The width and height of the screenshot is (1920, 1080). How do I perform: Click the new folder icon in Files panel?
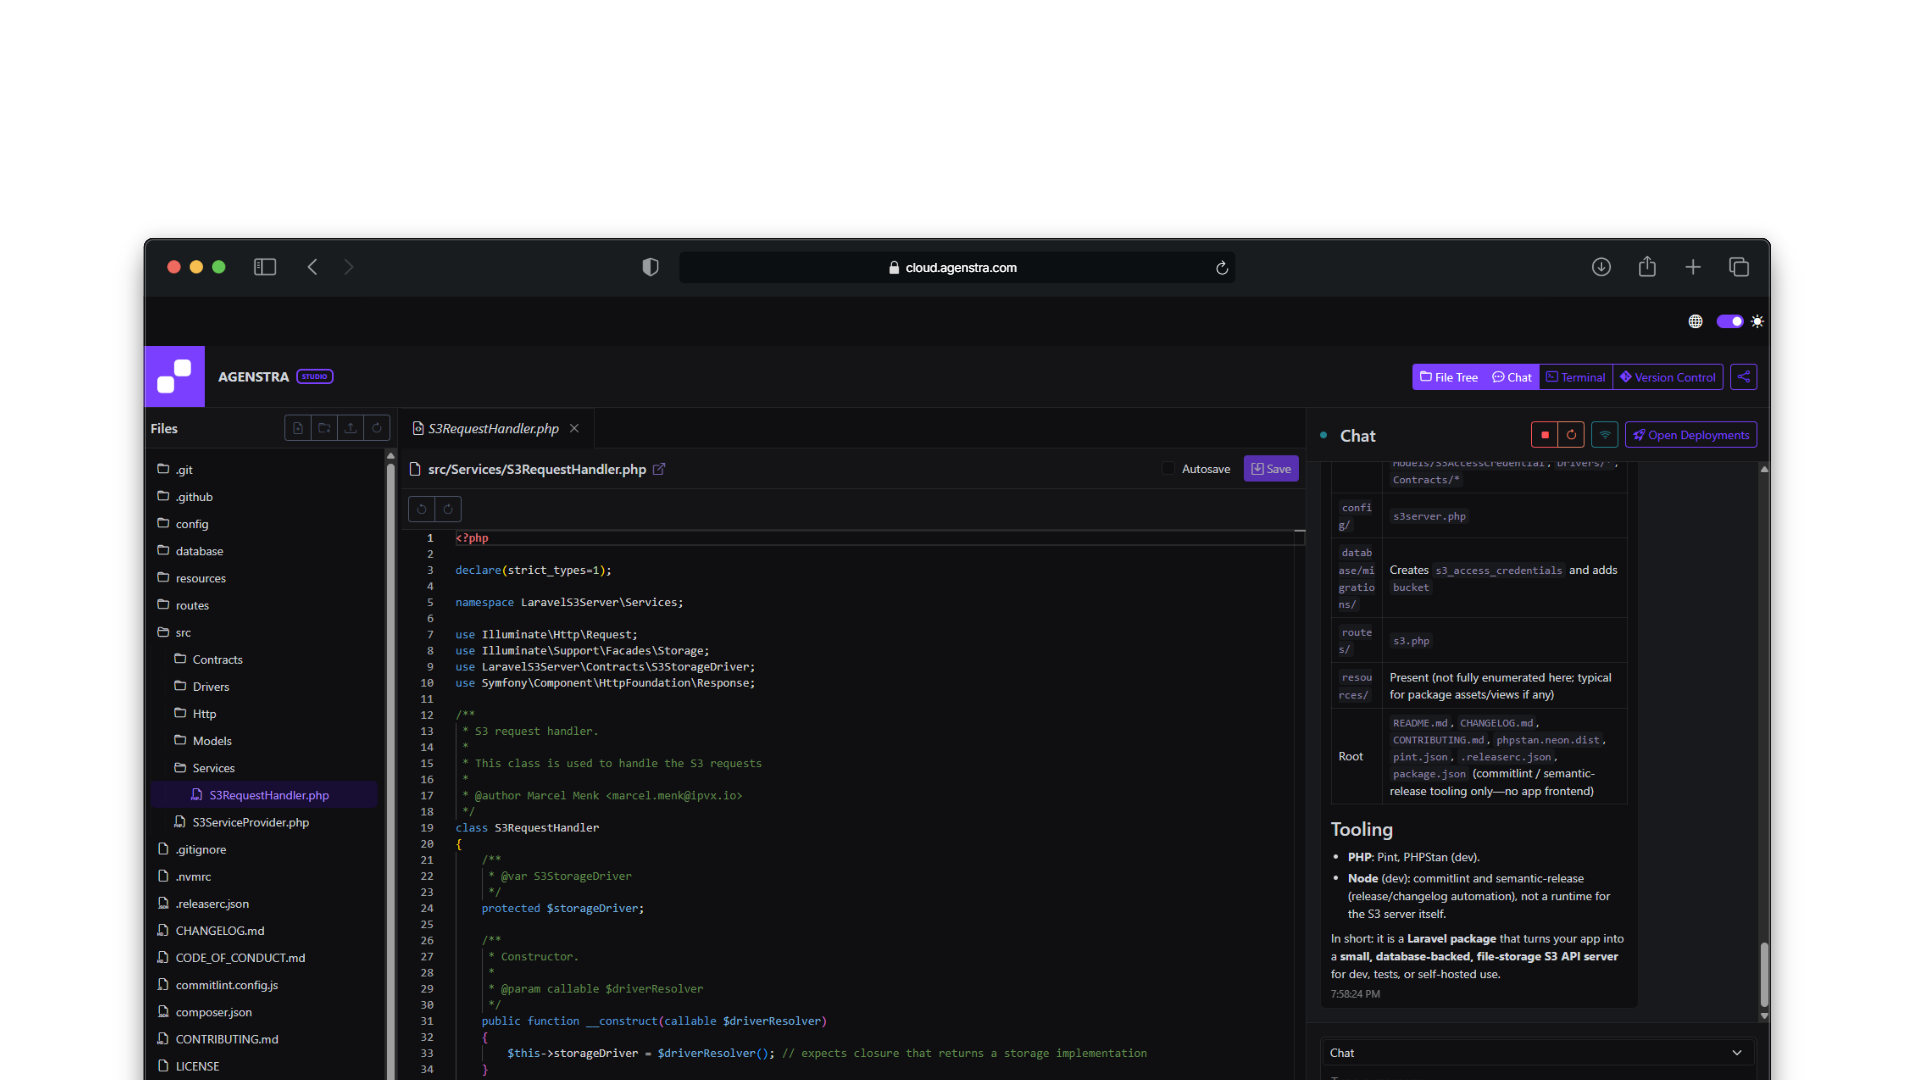tap(324, 428)
